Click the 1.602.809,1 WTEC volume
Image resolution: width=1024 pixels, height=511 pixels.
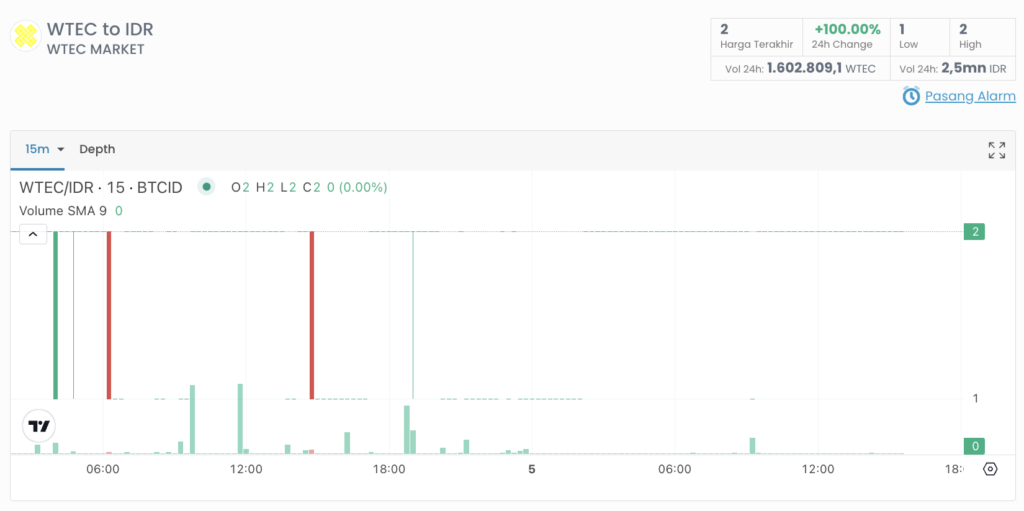point(800,69)
